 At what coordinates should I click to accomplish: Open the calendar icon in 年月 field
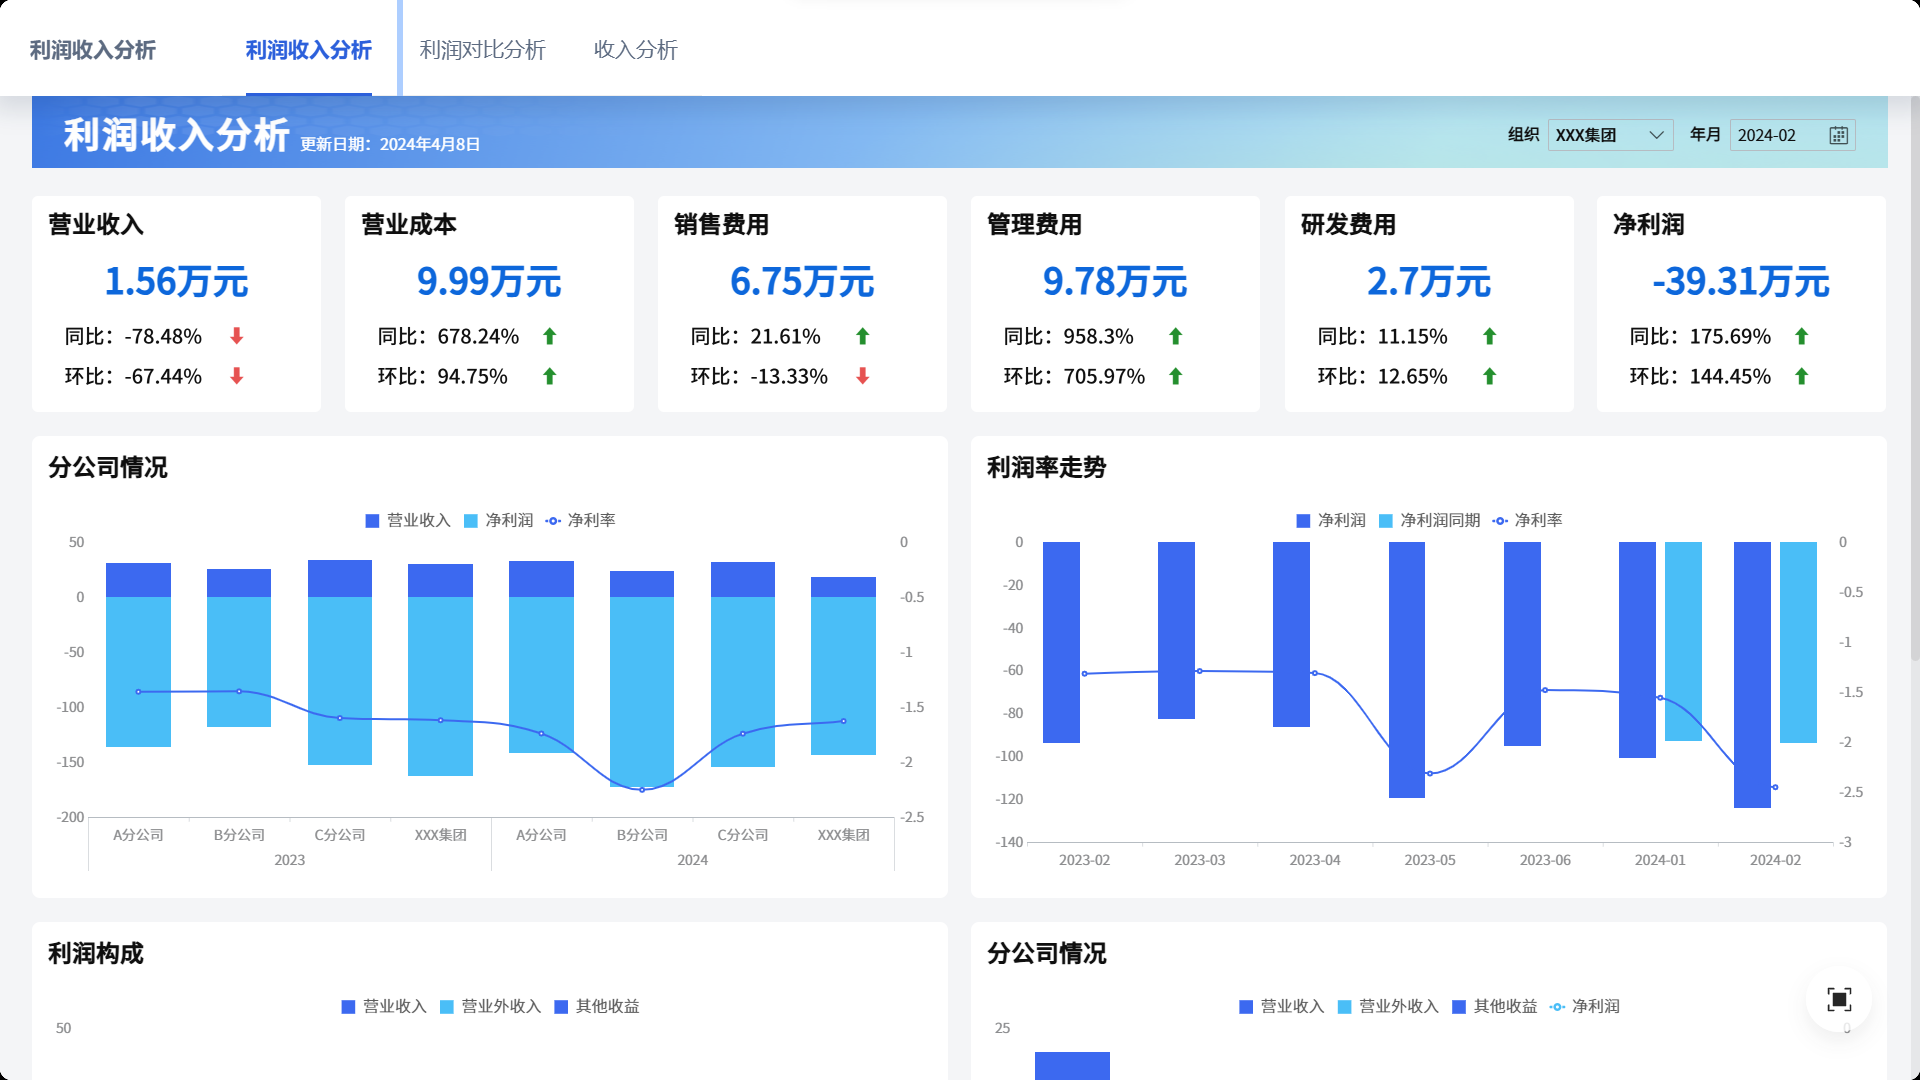click(x=1838, y=135)
